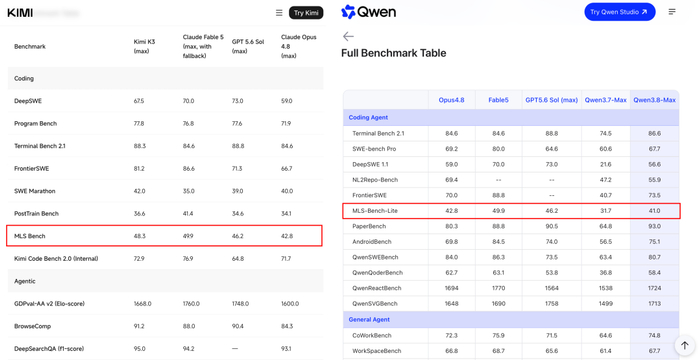700x360 pixels.
Task: Click the Full Benchmark Table heading
Action: click(393, 53)
